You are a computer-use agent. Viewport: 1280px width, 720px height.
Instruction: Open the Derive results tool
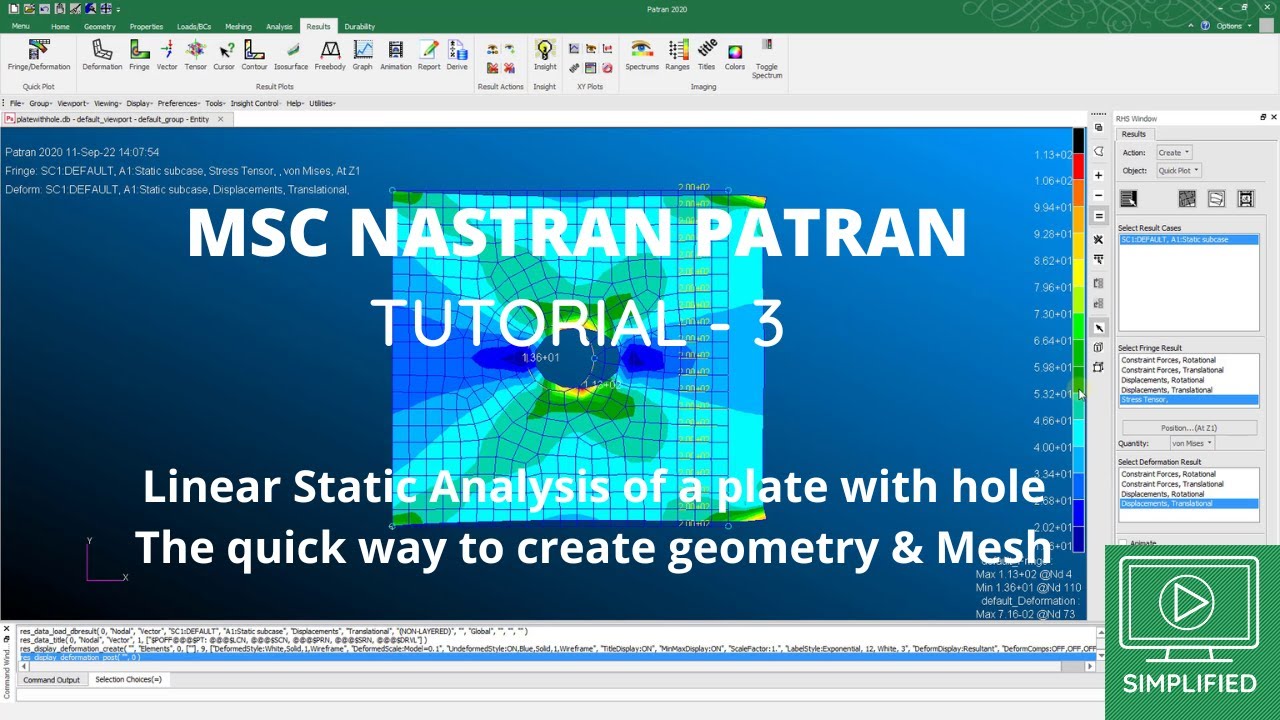457,56
